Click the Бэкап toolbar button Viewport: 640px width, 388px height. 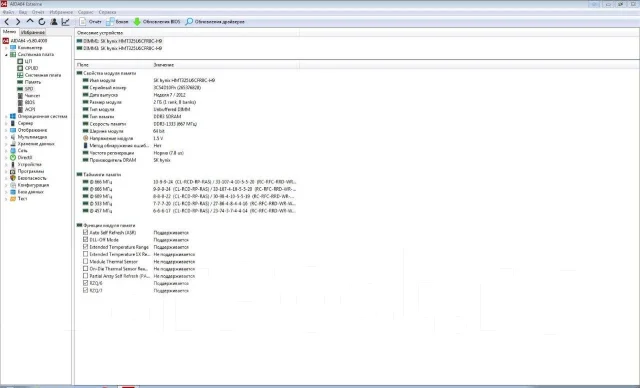(x=117, y=22)
